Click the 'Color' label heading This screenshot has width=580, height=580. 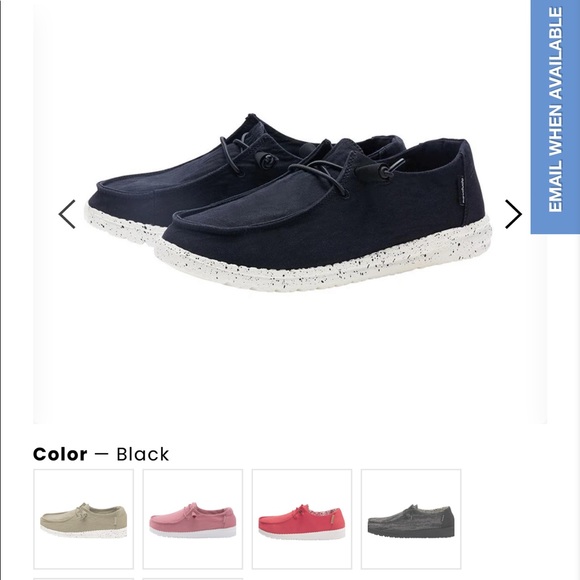pos(60,454)
